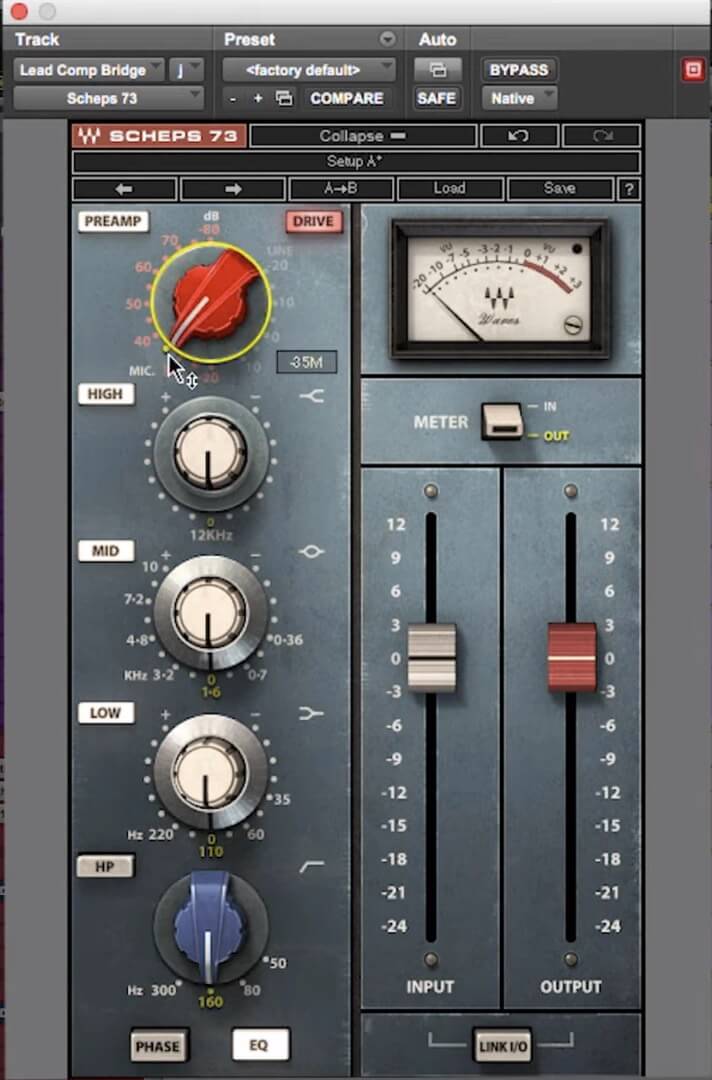Open the Lead Comp Bridge track selector
The width and height of the screenshot is (712, 1080).
click(88, 70)
